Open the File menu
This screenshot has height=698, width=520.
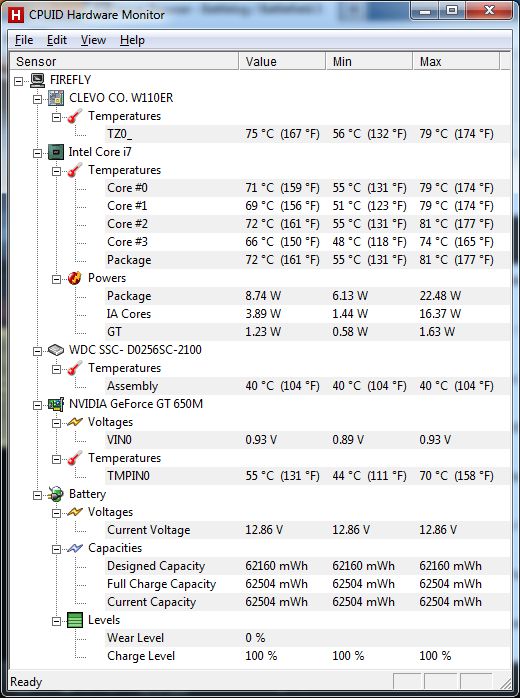point(24,40)
